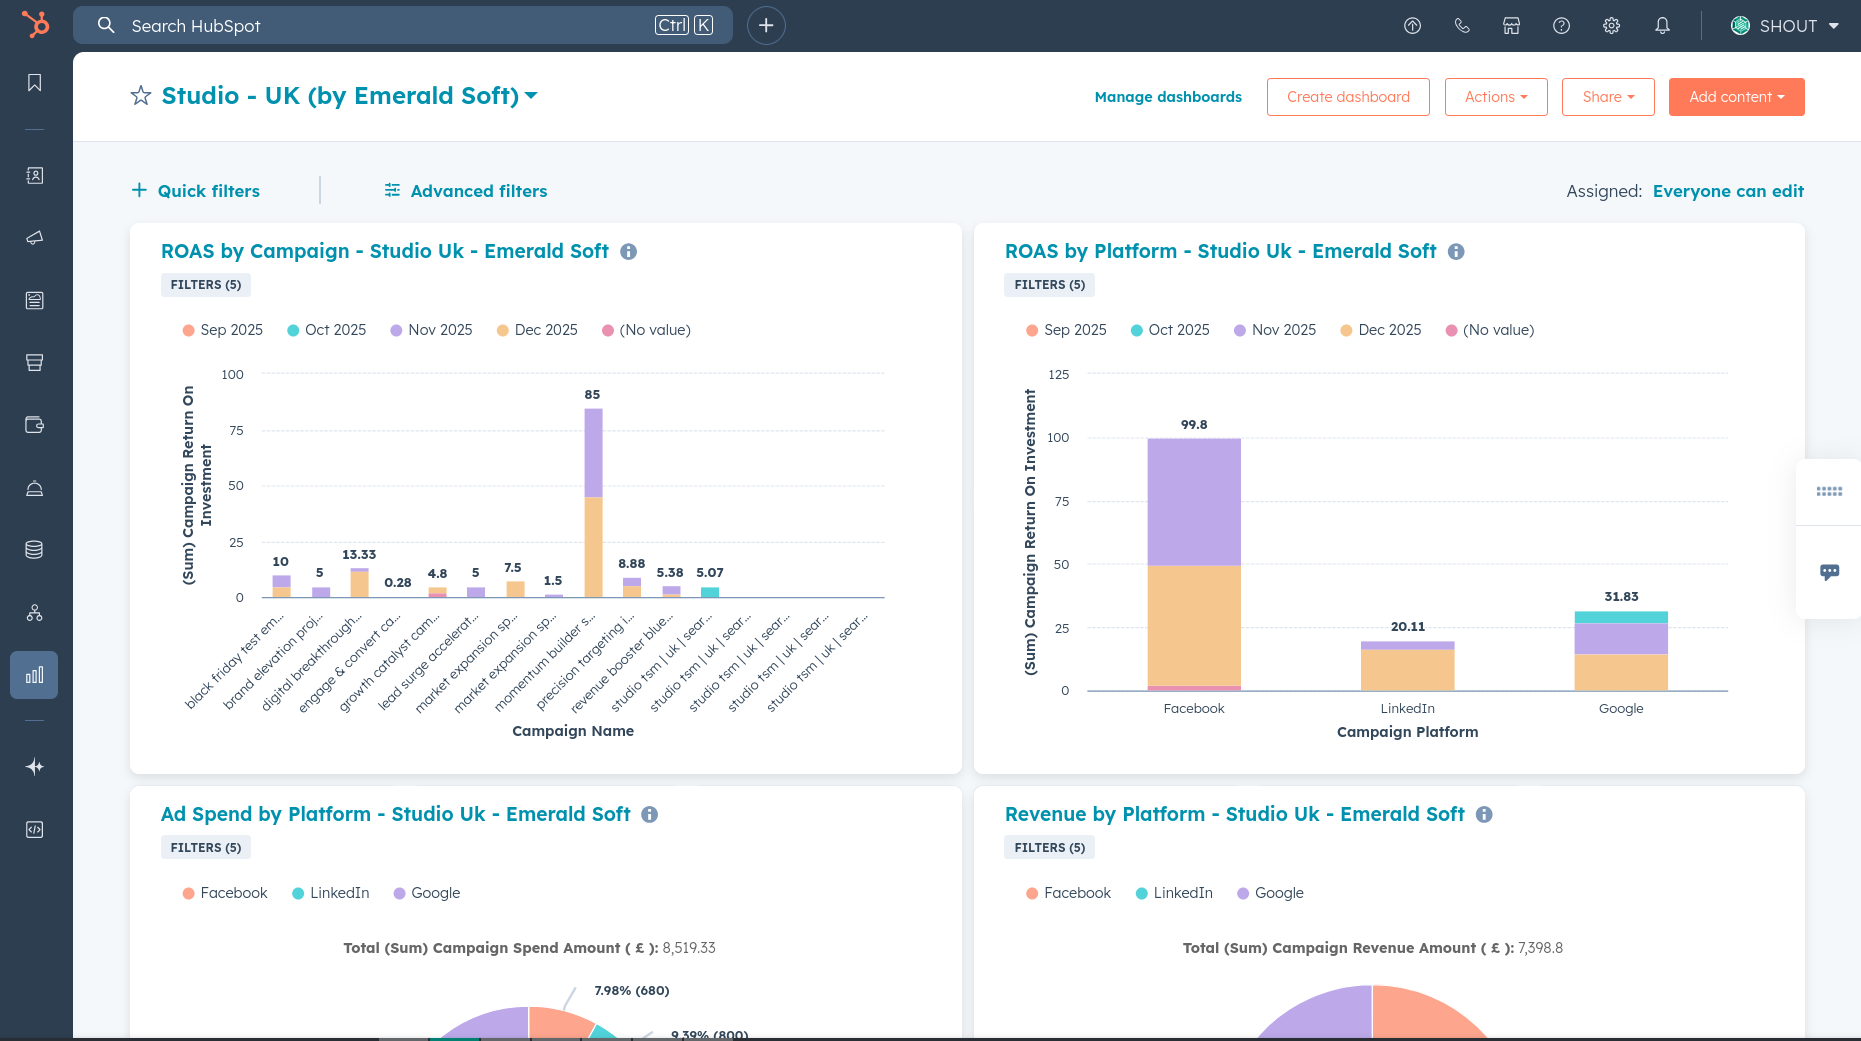Favorite the dashboard with the star icon
The width and height of the screenshot is (1861, 1041).
(140, 95)
